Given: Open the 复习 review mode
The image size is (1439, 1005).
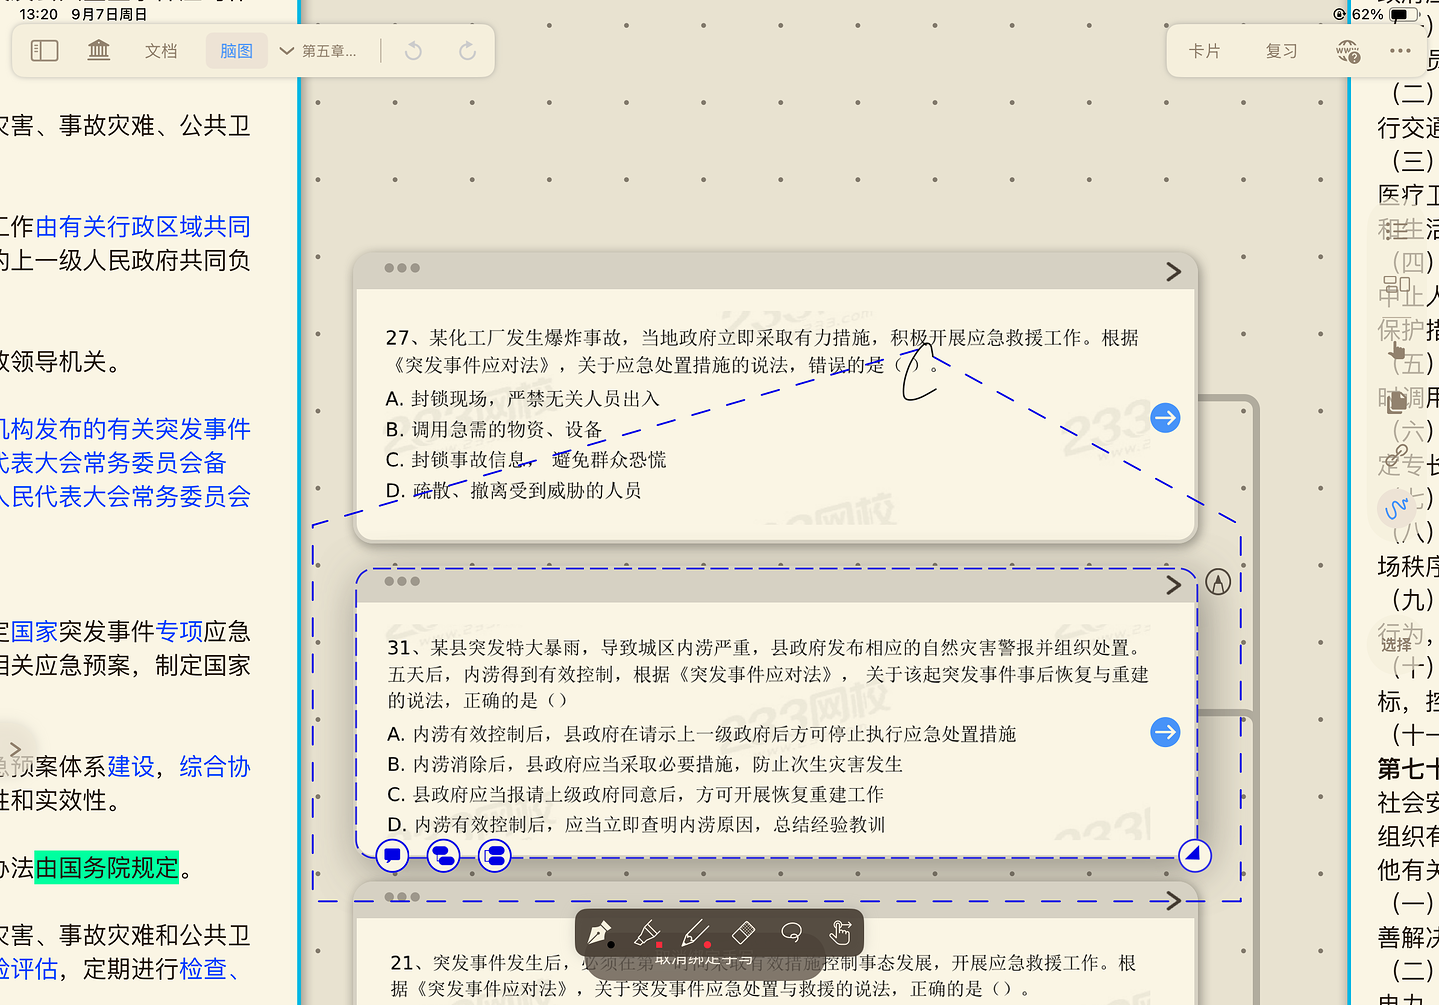Looking at the screenshot, I should pos(1281,51).
